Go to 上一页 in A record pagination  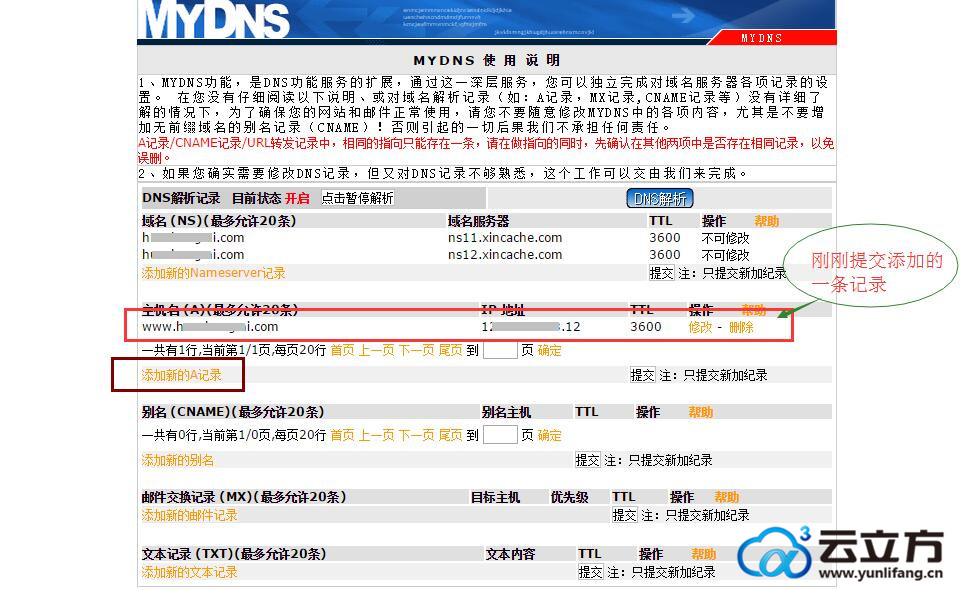click(377, 350)
